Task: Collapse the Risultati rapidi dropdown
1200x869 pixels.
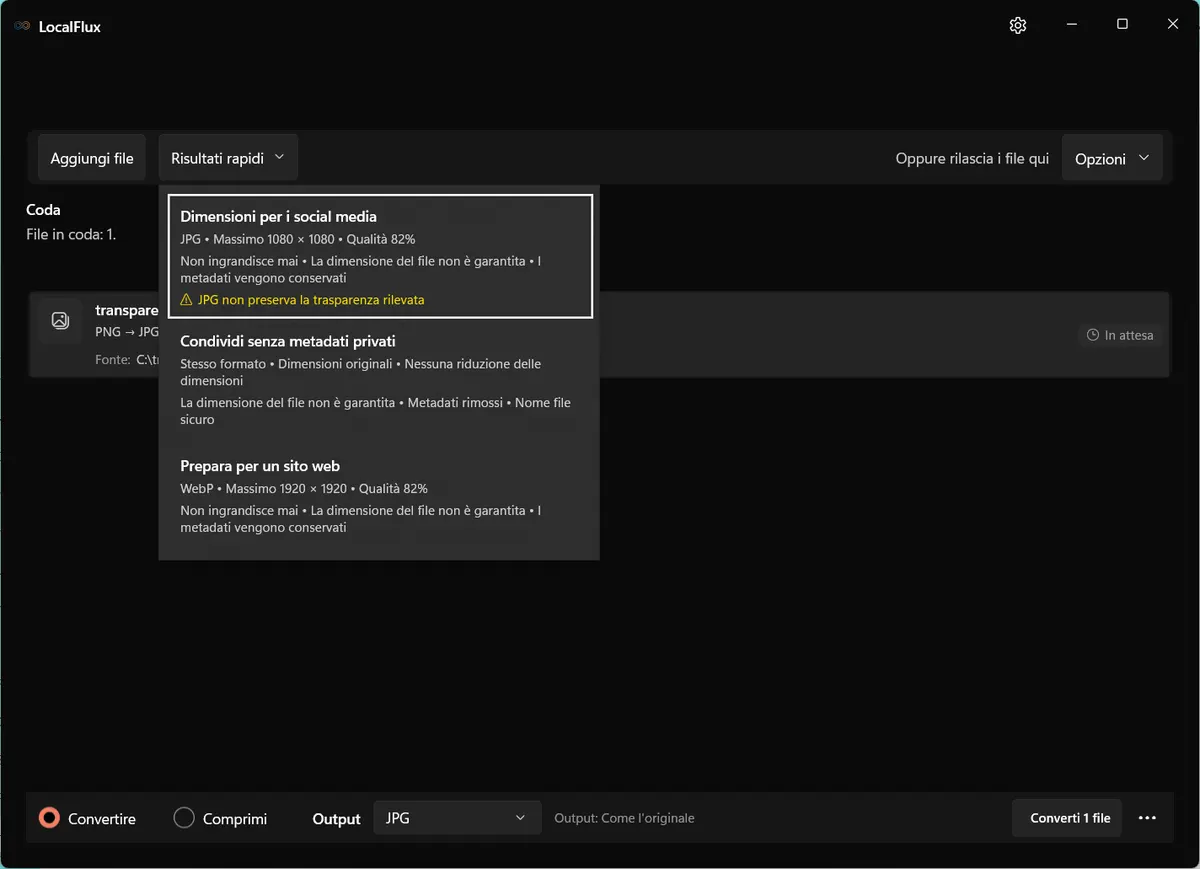Action: (x=228, y=158)
